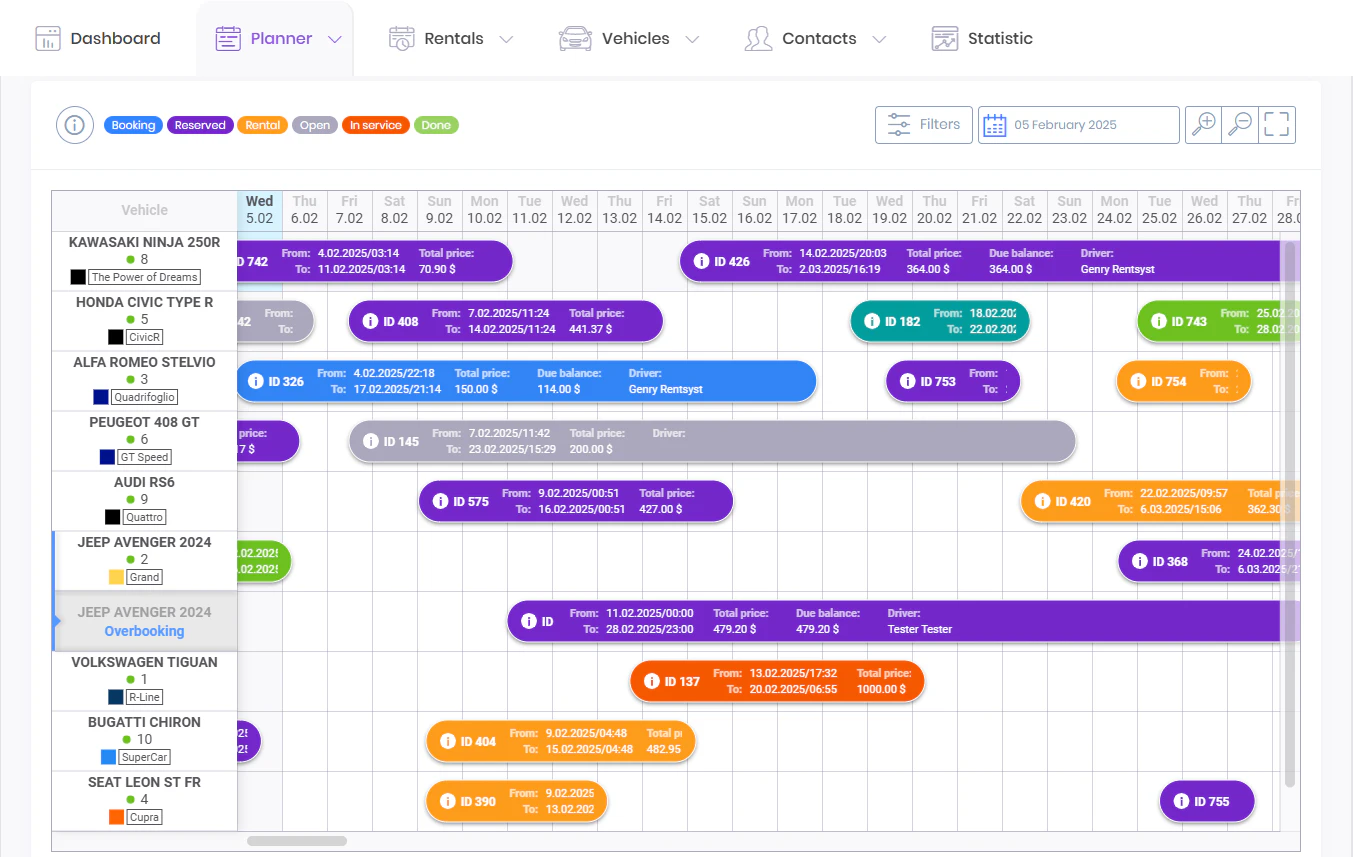Viewport: 1353px width, 857px height.
Task: Click the Overbooking link under Jeep Avenger 2024
Action: (144, 629)
